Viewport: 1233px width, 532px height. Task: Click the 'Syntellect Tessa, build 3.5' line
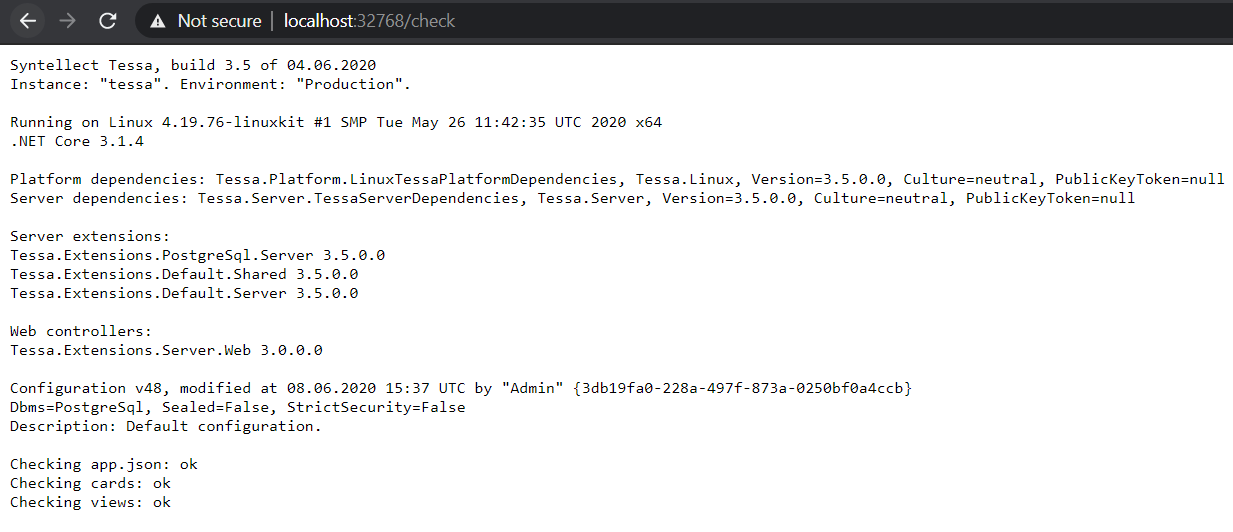193,65
